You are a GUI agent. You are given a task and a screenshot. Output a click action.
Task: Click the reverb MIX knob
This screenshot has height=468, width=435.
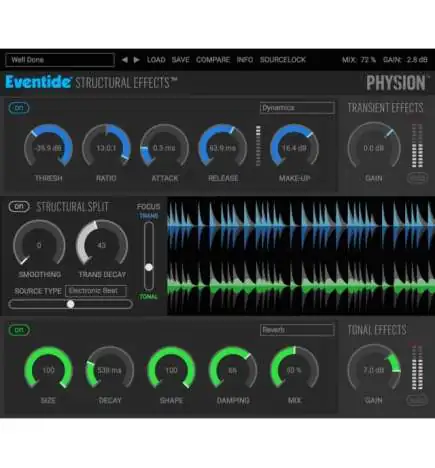point(294,368)
